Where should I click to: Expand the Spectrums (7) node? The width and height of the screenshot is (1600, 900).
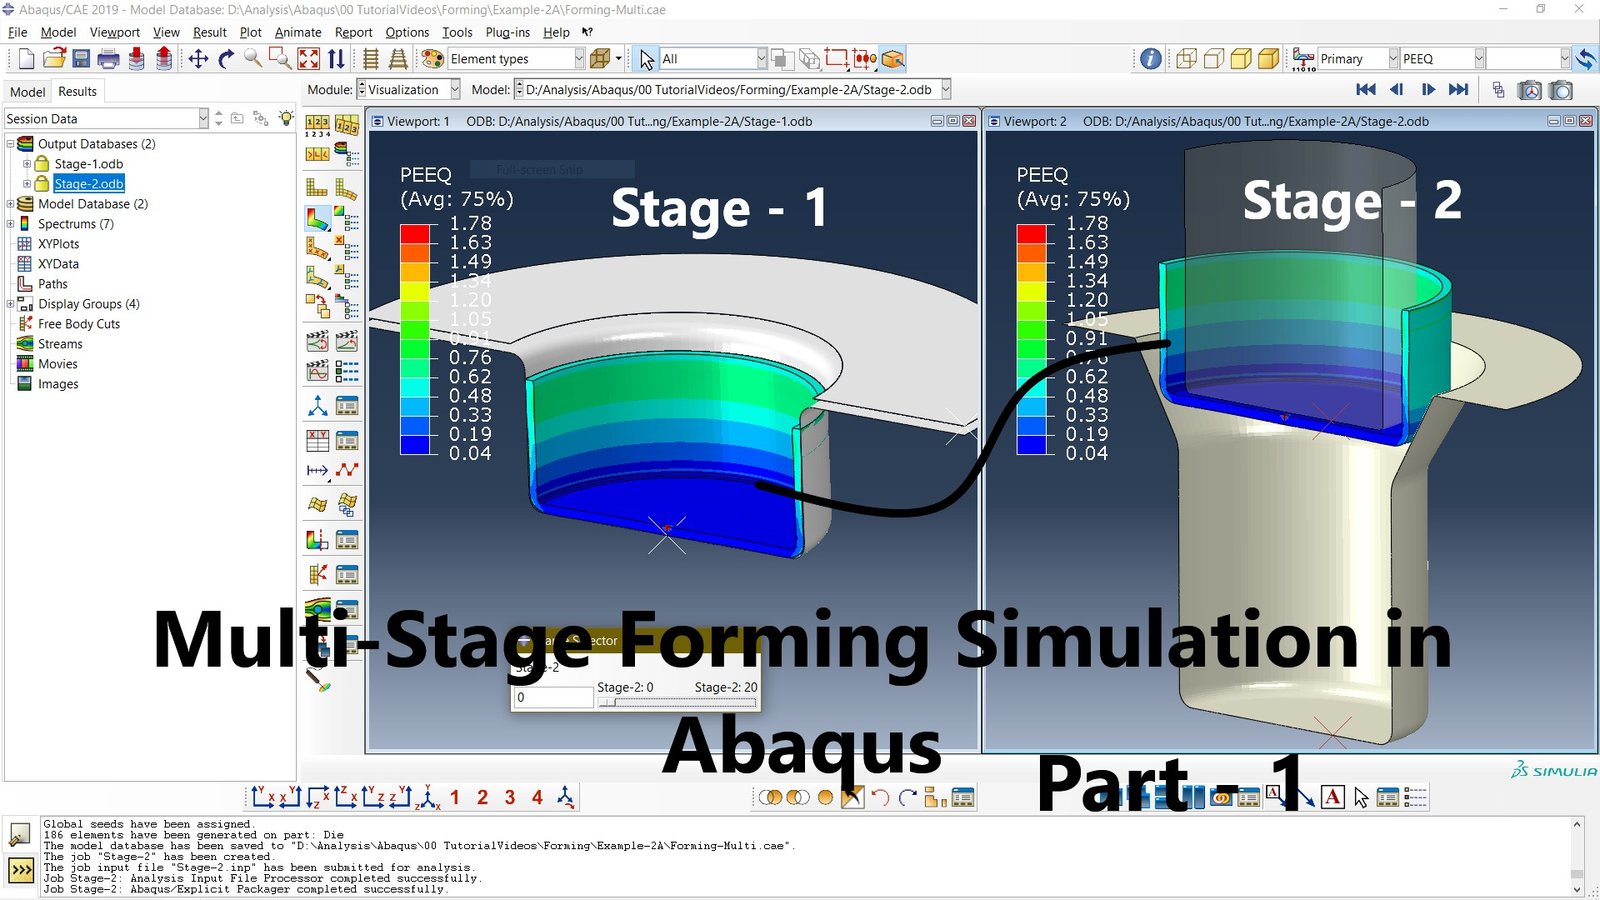coord(11,224)
